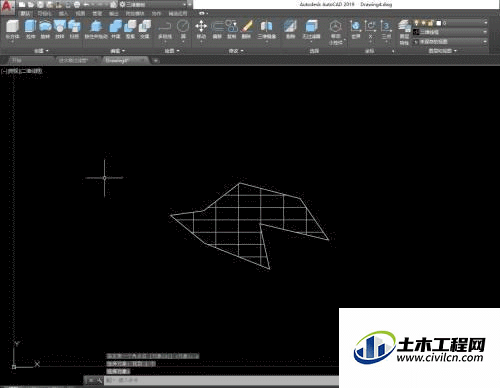This screenshot has height=388, width=500.
Task: Select the Extrude (拉伸) tool
Action: coord(30,29)
